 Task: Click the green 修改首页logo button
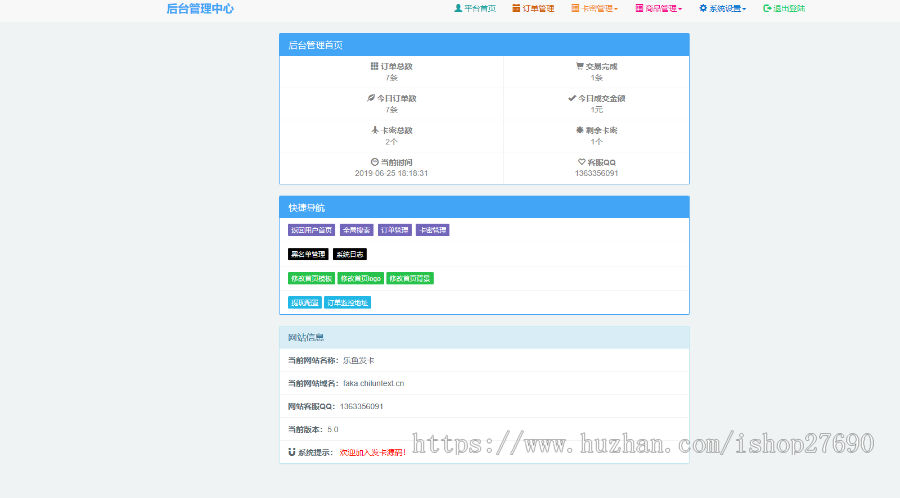click(360, 278)
